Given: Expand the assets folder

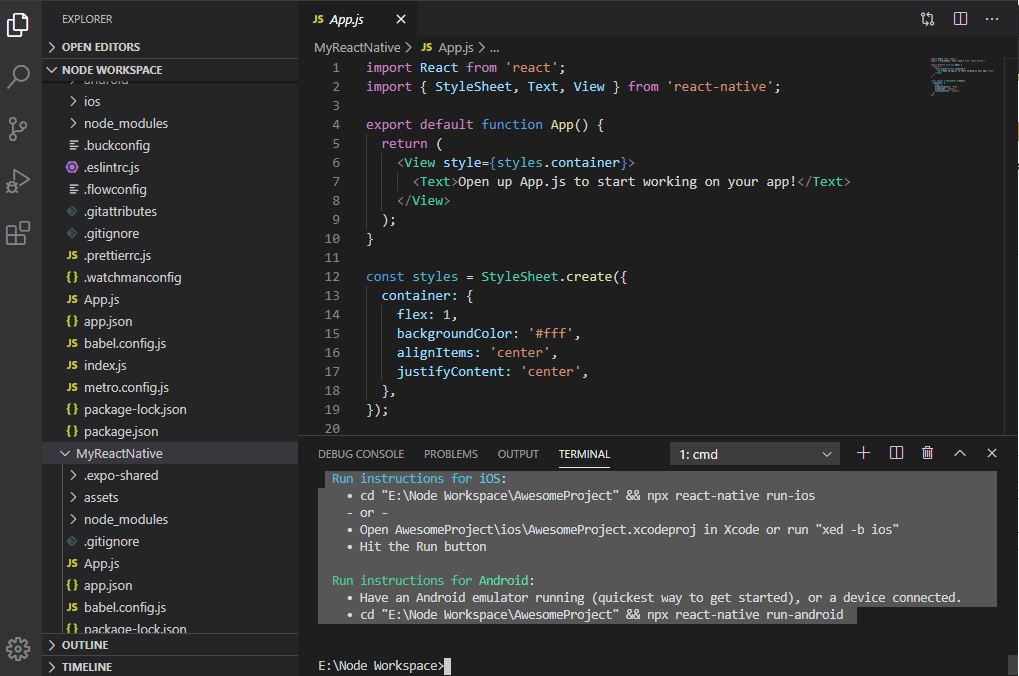Looking at the screenshot, I should click(x=170, y=498).
